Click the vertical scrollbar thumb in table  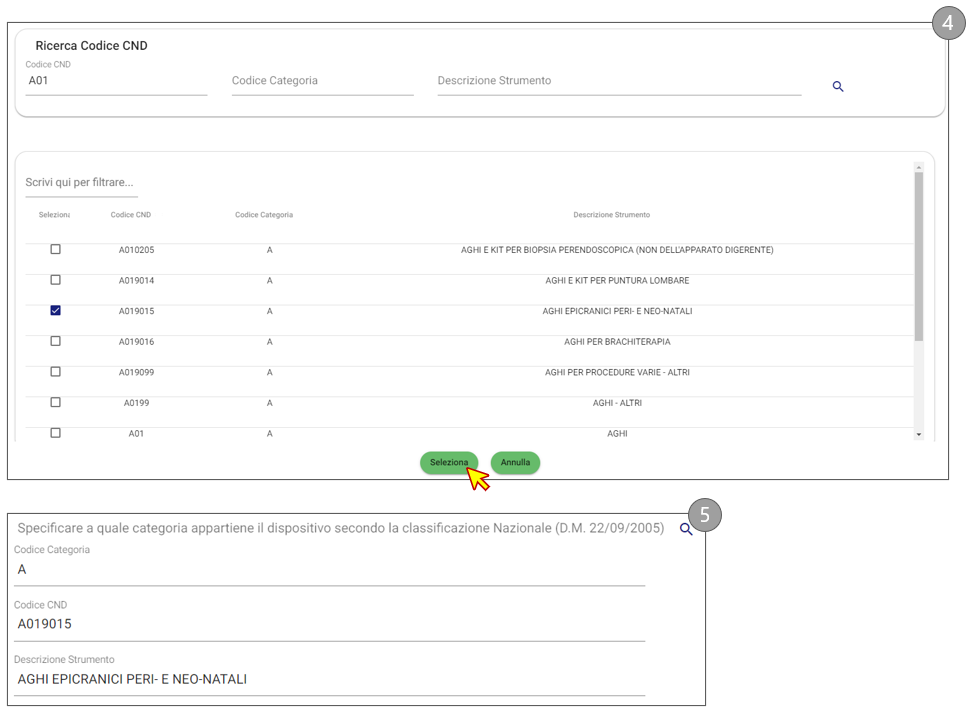coord(919,255)
